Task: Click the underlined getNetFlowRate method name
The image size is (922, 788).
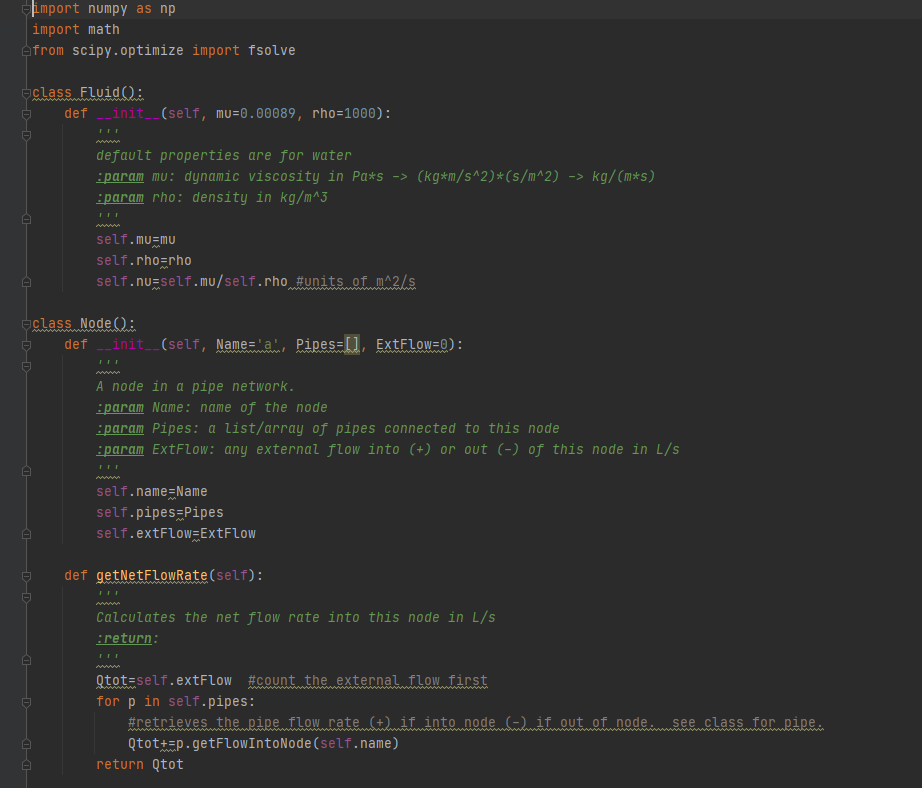Action: [151, 575]
